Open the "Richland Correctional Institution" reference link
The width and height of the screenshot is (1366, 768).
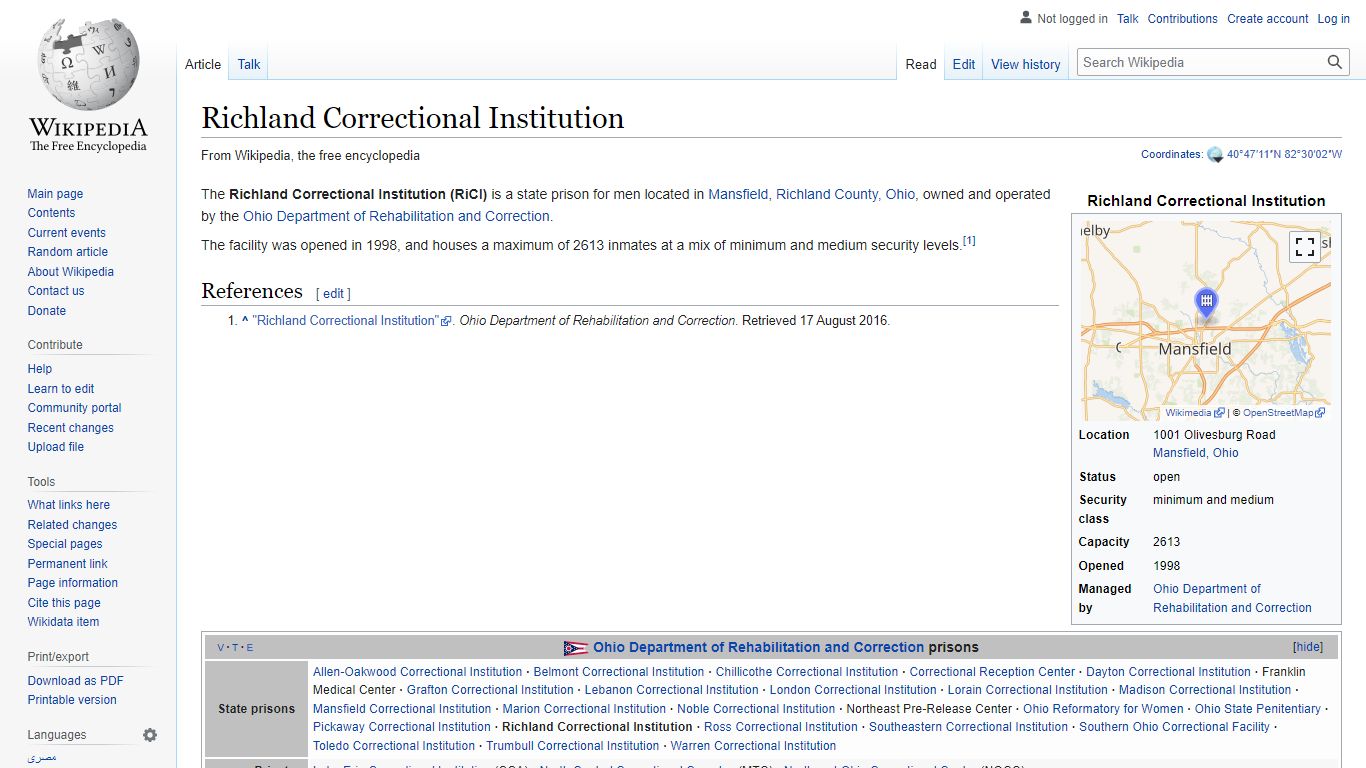(345, 321)
